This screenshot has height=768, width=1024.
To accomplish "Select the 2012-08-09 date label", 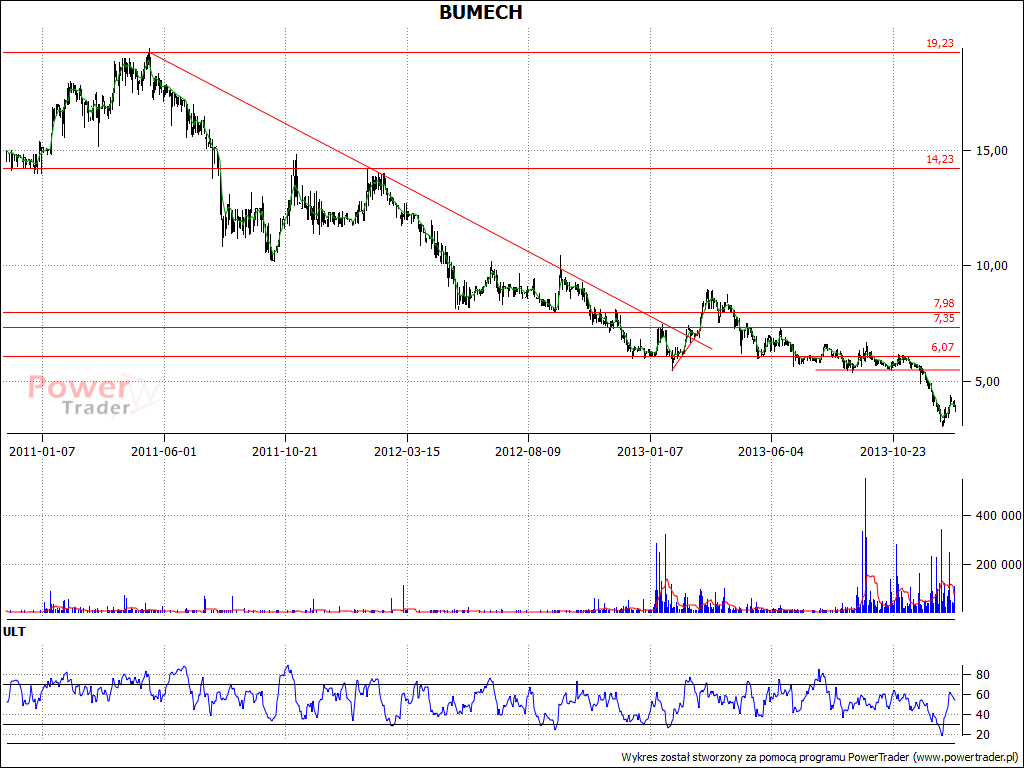I will (x=528, y=451).
